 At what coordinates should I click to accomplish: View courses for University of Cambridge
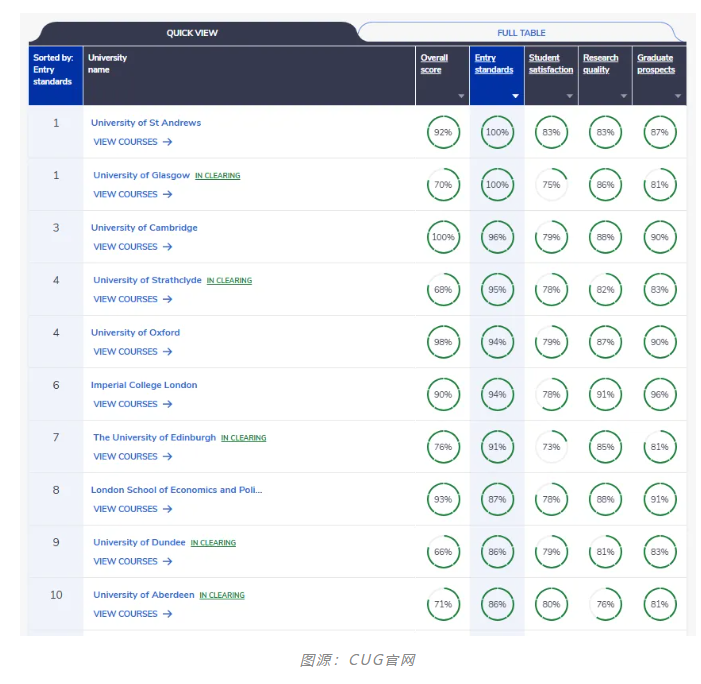pos(133,247)
